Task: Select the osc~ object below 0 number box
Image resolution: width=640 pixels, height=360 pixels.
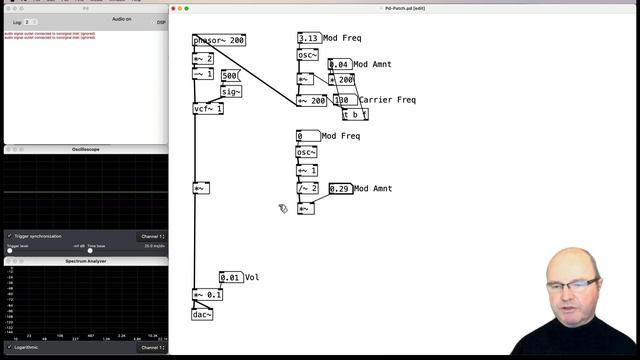Action: (306, 152)
